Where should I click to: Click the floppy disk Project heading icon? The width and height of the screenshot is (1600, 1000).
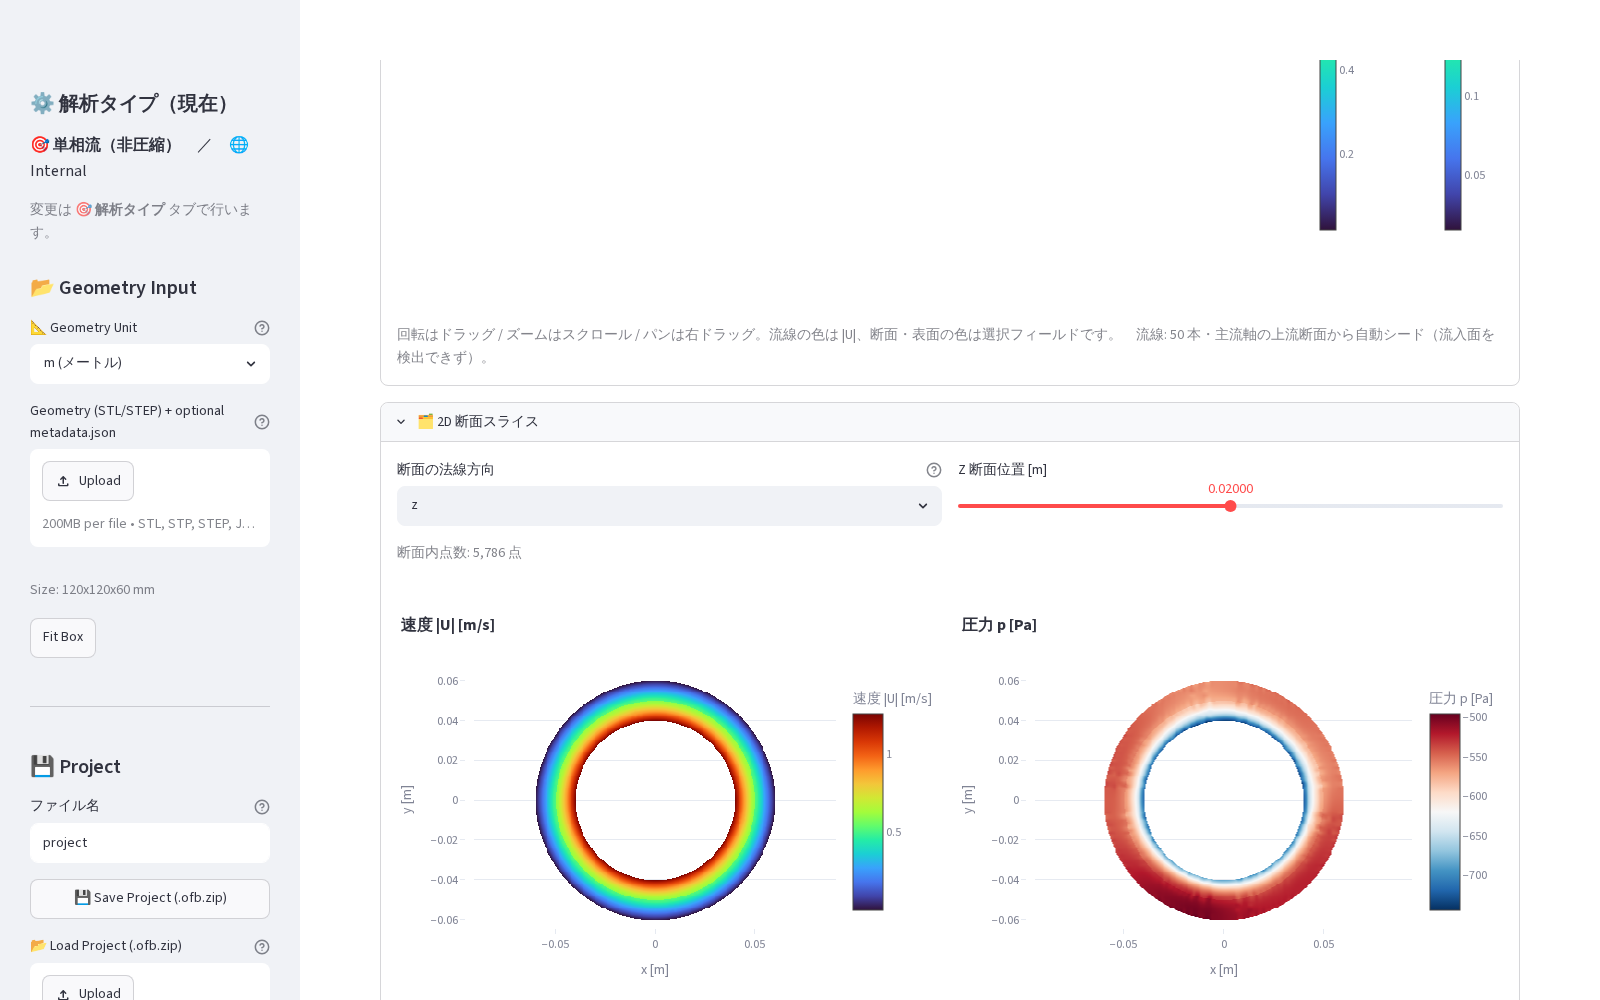(x=42, y=767)
